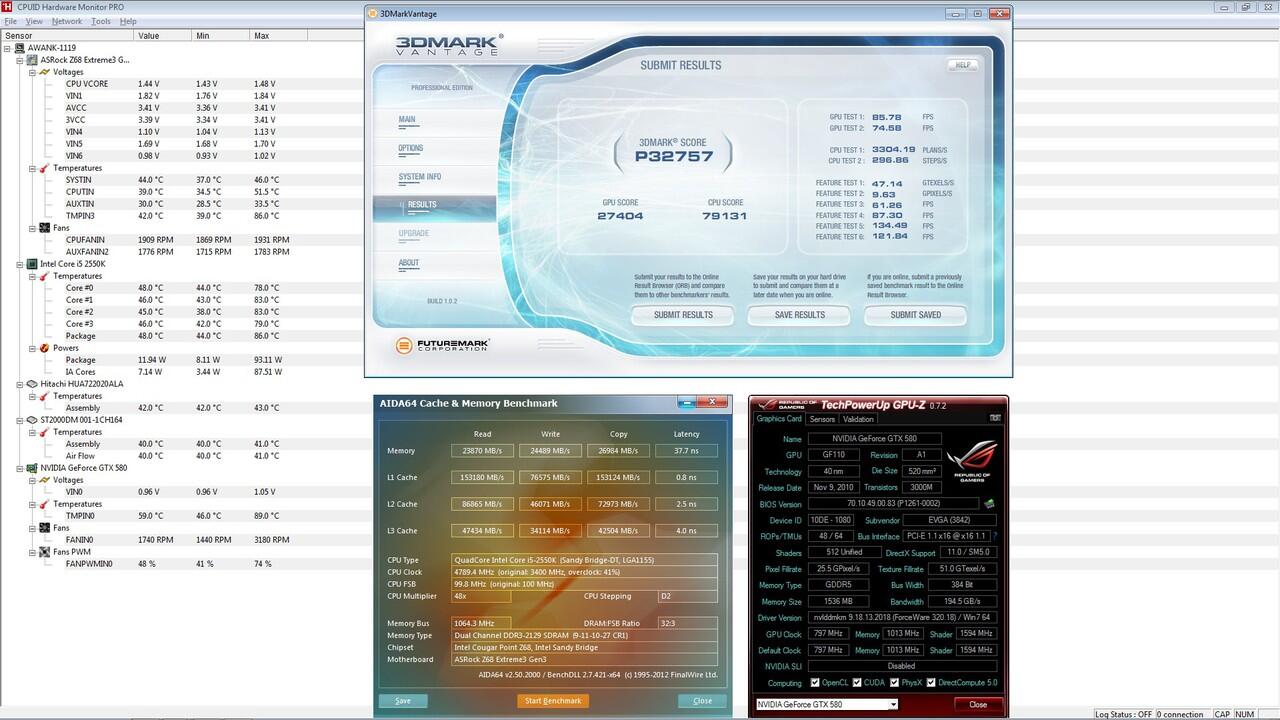
Task: Click the CPUID Hardware Monitor title bar icon
Action: (6, 7)
